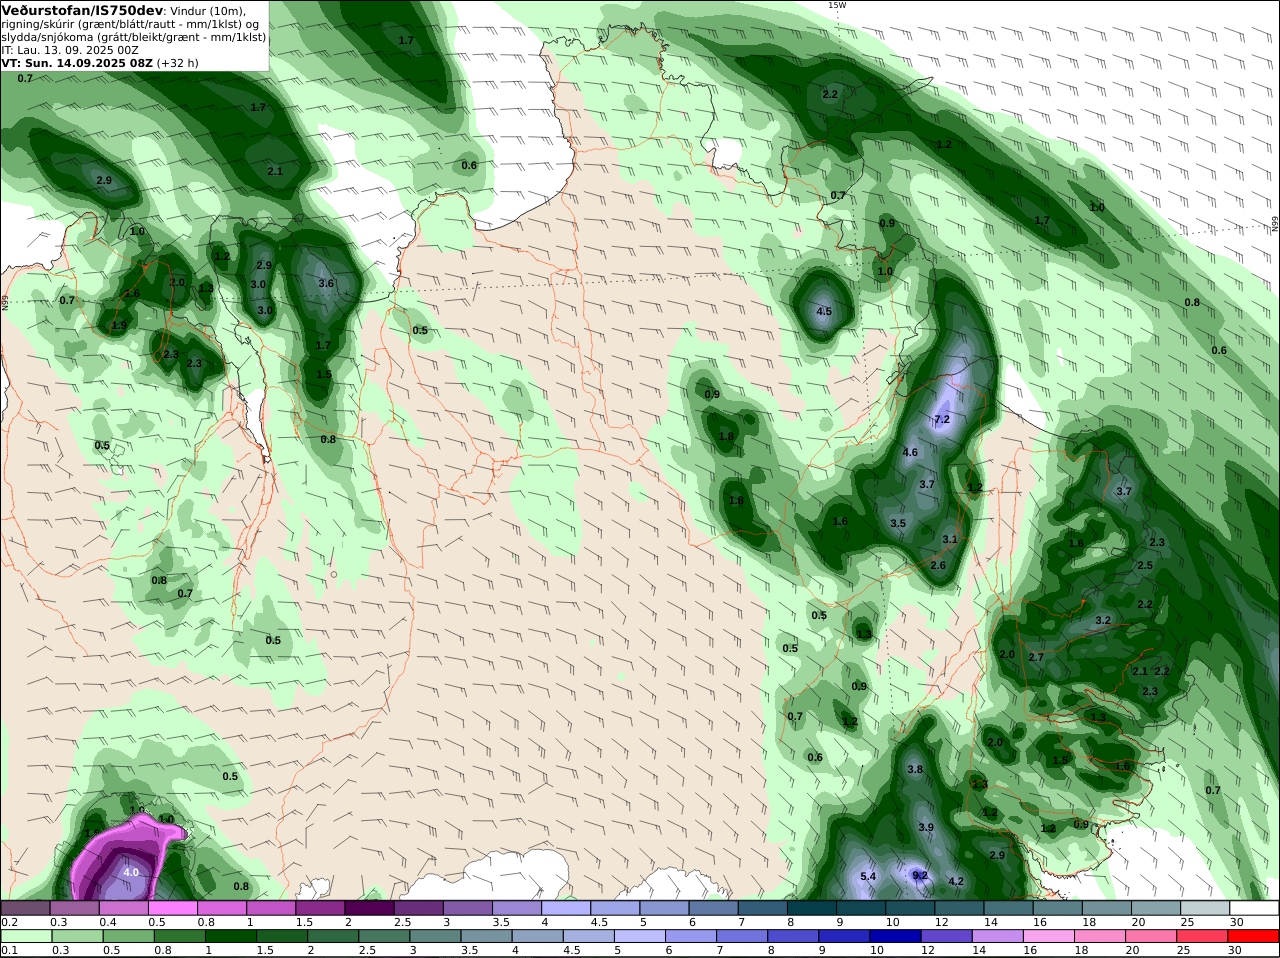The width and height of the screenshot is (1280, 958).
Task: Click the 0.1 label on rain legend
Action: click(x=9, y=950)
